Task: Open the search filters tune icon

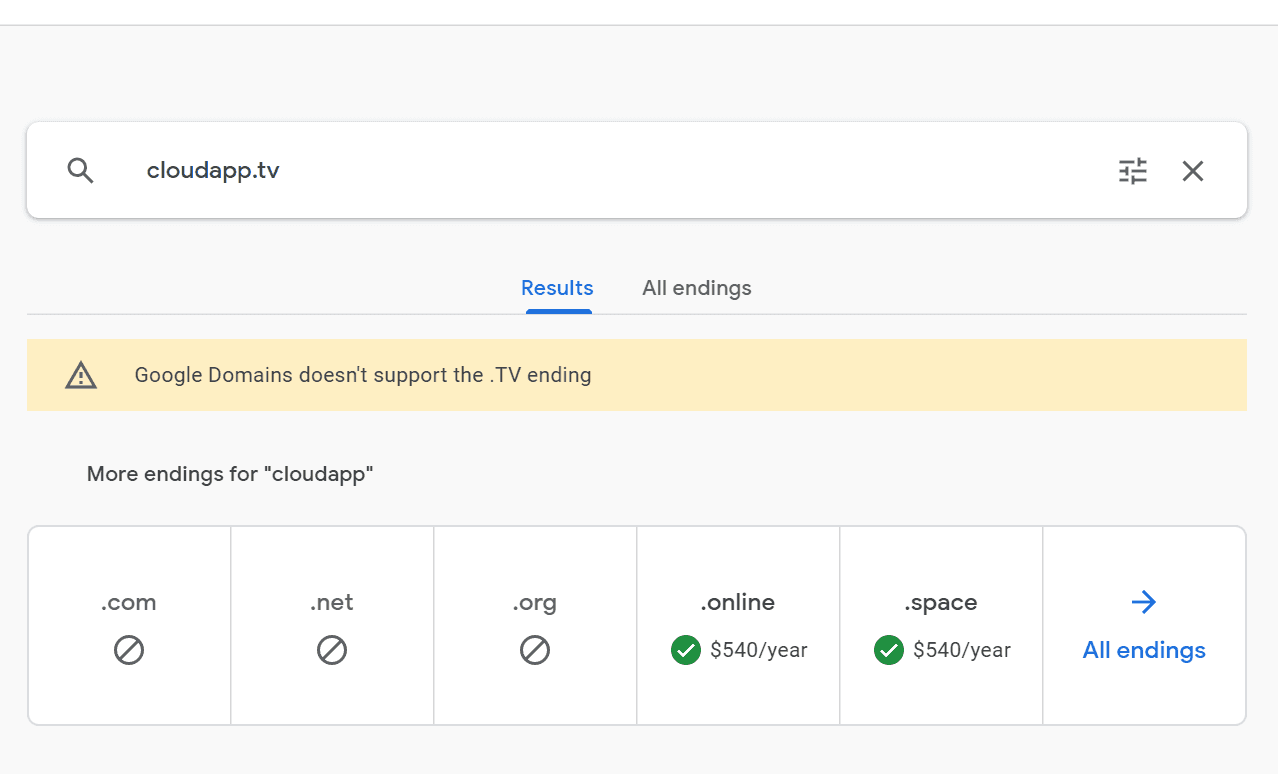Action: point(1133,171)
